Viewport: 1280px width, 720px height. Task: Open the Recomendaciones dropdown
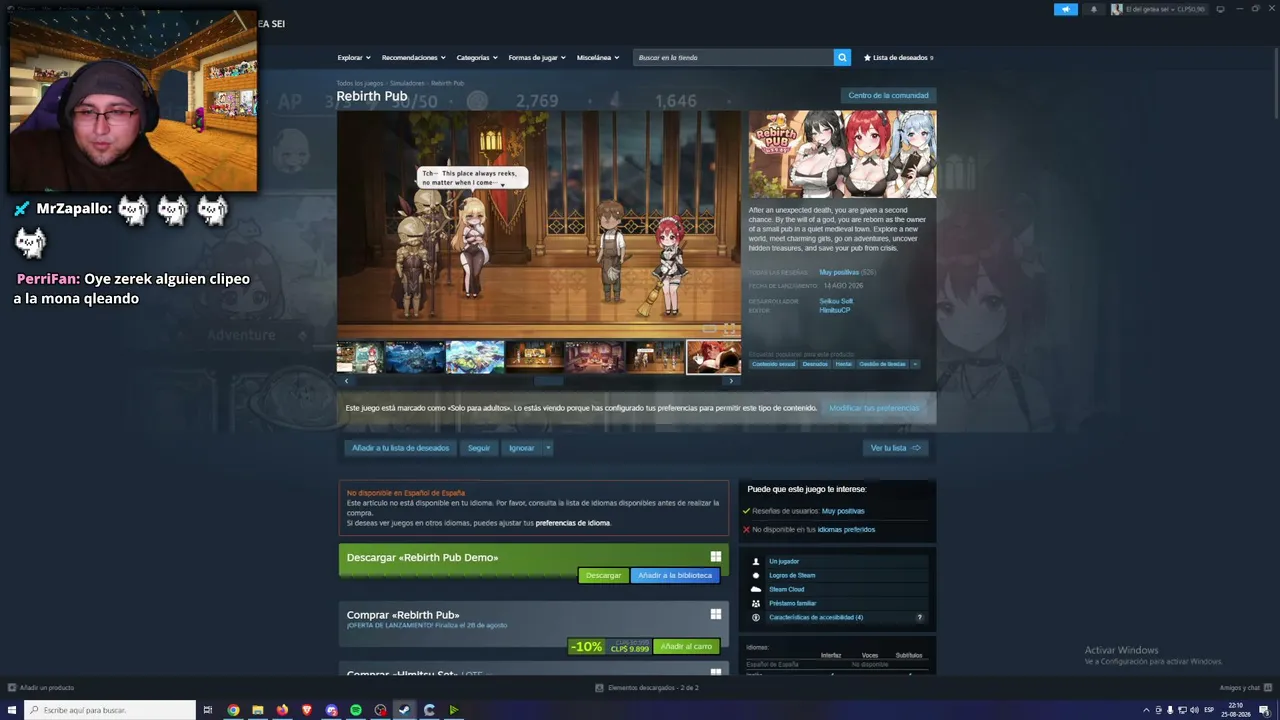click(414, 58)
